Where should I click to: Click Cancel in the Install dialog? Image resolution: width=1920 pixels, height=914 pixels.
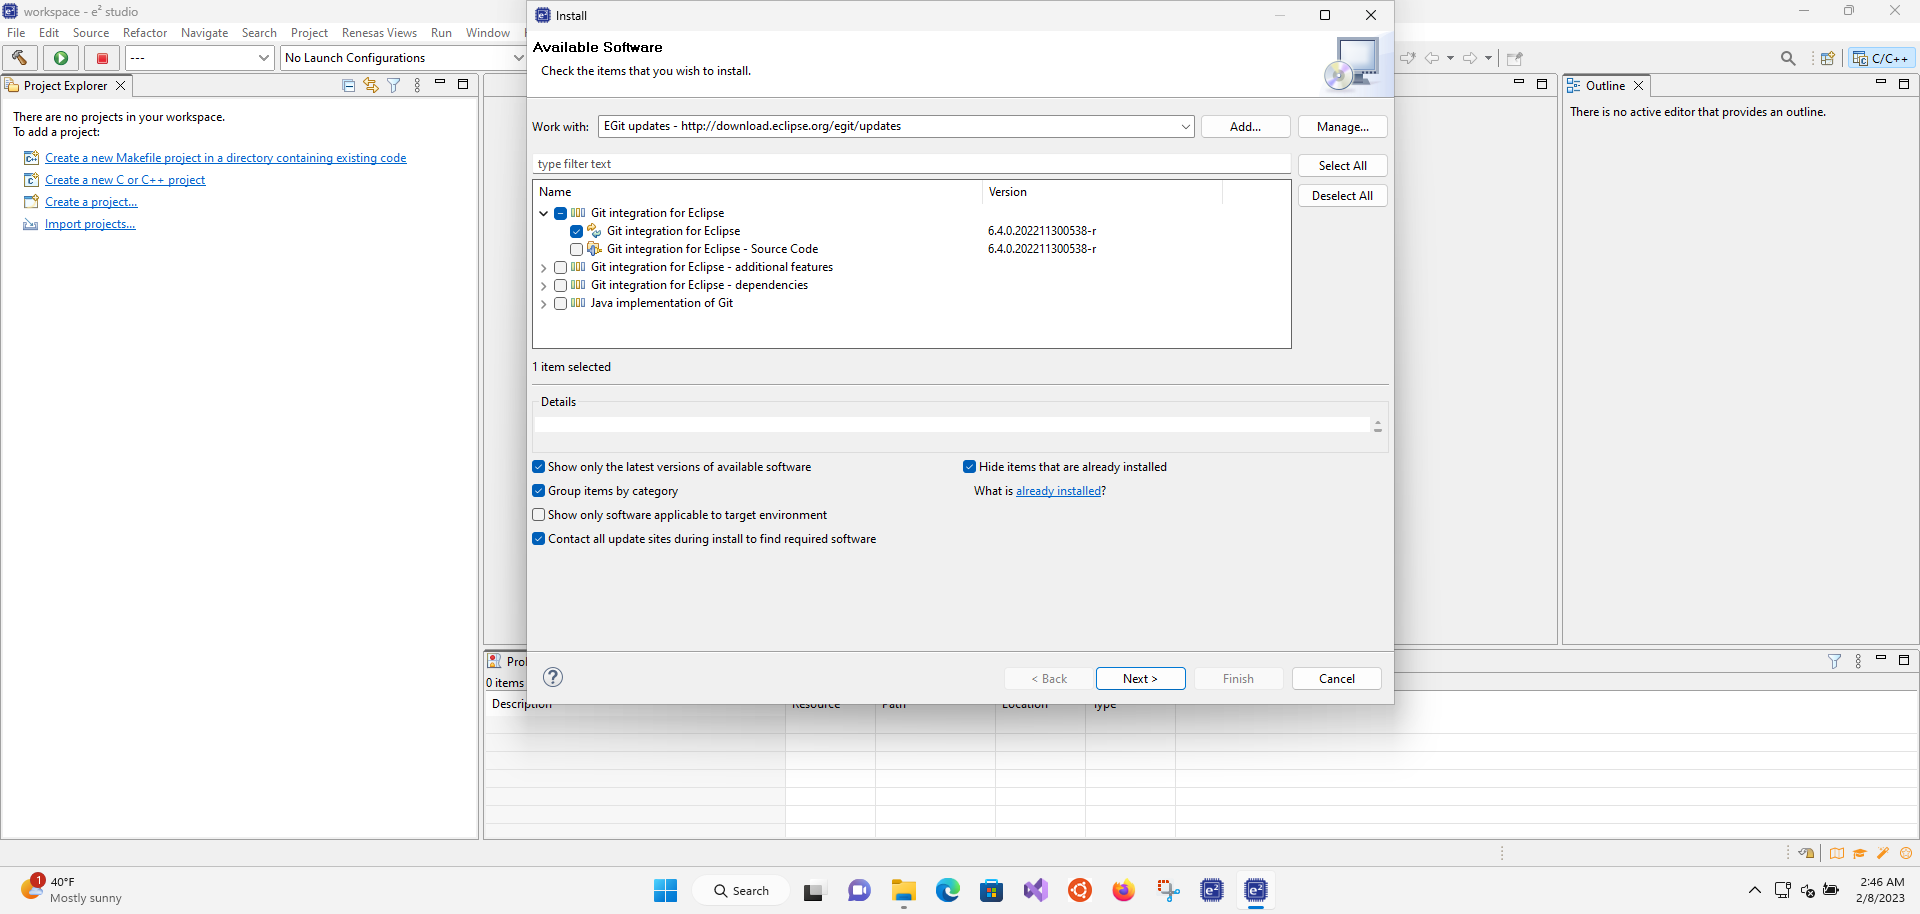click(1336, 678)
